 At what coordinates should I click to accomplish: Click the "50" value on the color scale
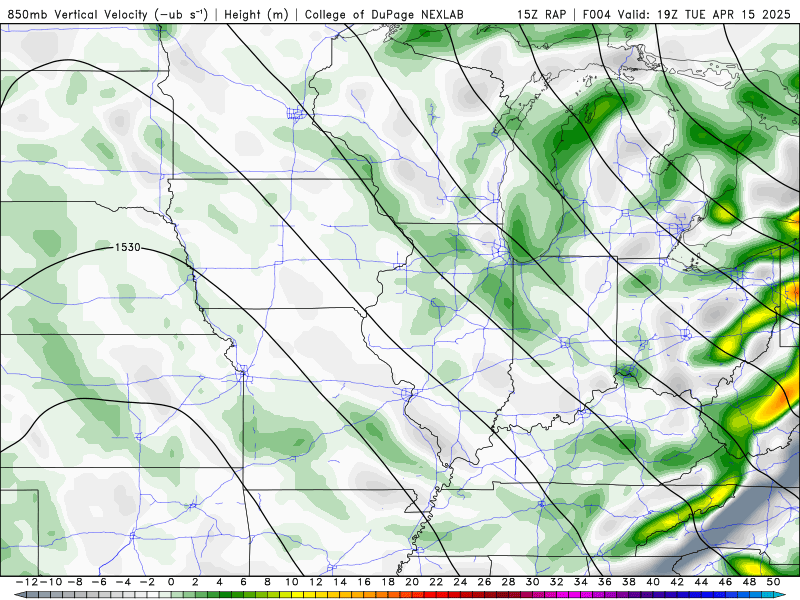(x=773, y=582)
